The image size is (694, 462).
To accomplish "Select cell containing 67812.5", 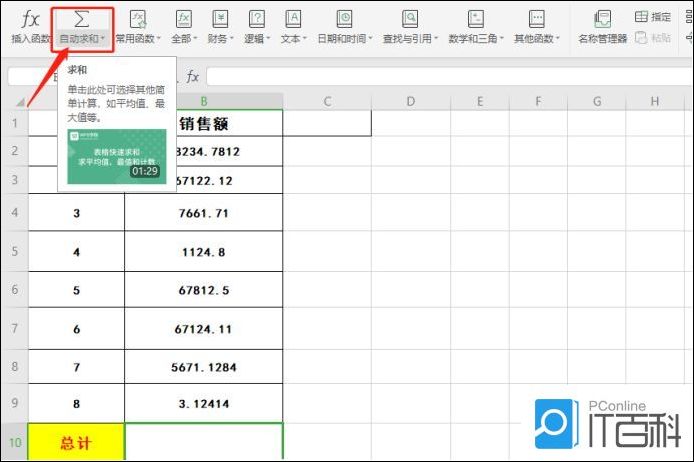I will click(204, 290).
